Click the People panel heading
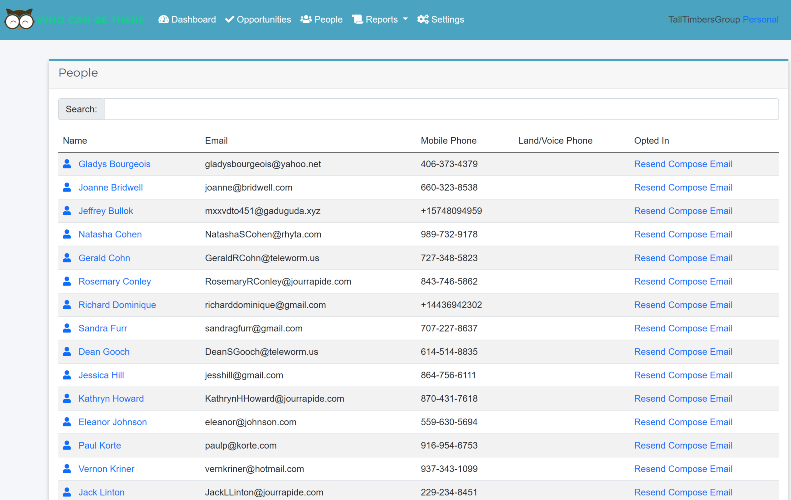Image resolution: width=791 pixels, height=500 pixels. pos(78,73)
